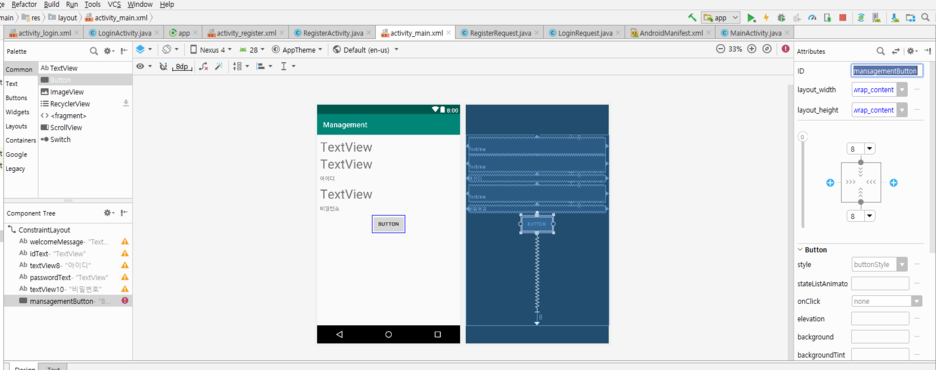Stop the app with red square
The image size is (936, 370).
[842, 18]
